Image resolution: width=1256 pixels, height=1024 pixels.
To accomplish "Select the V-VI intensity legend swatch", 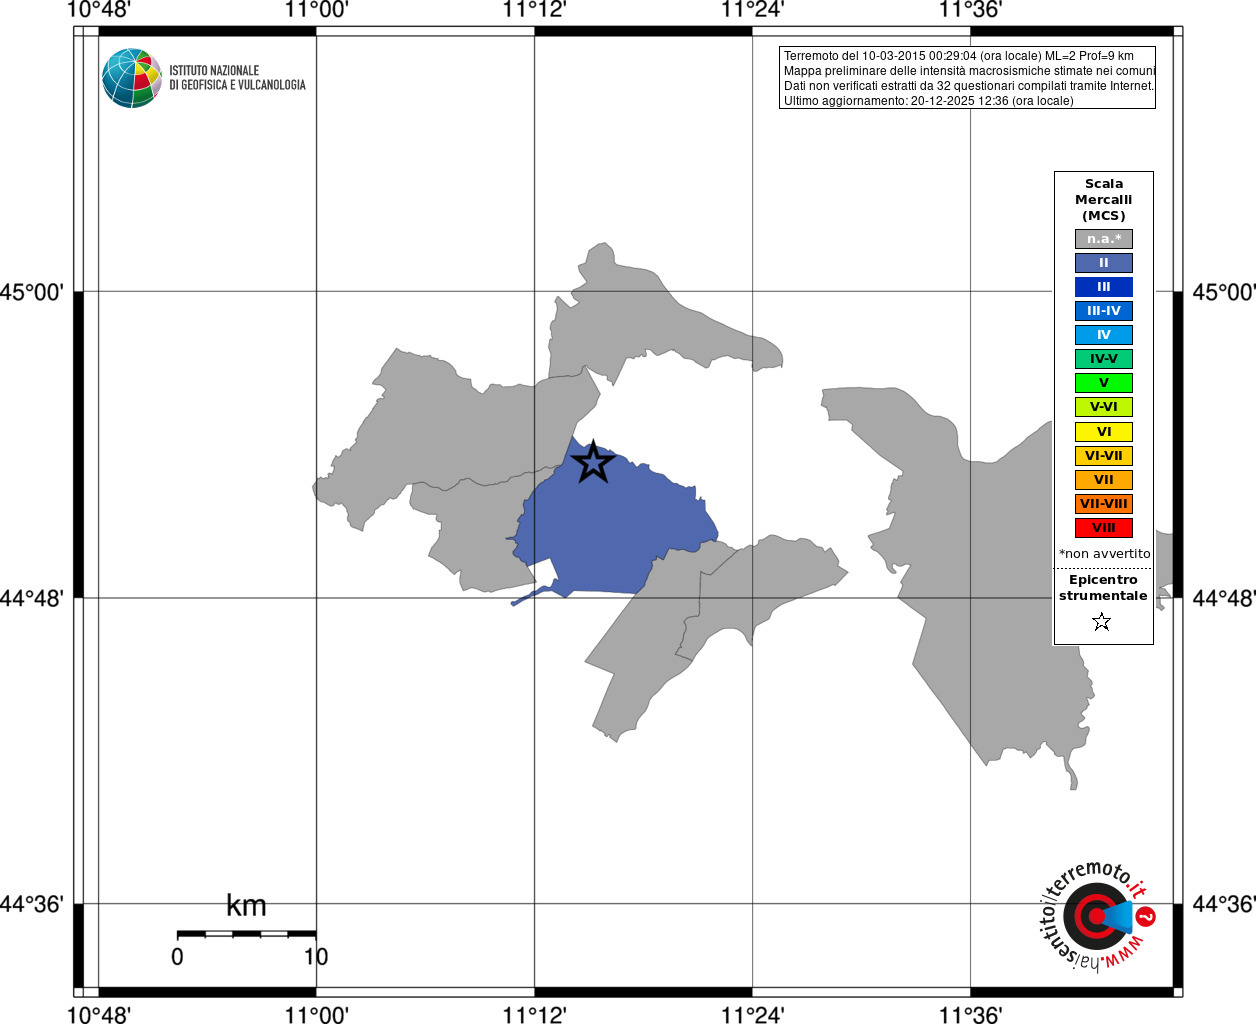I will 1104,407.
